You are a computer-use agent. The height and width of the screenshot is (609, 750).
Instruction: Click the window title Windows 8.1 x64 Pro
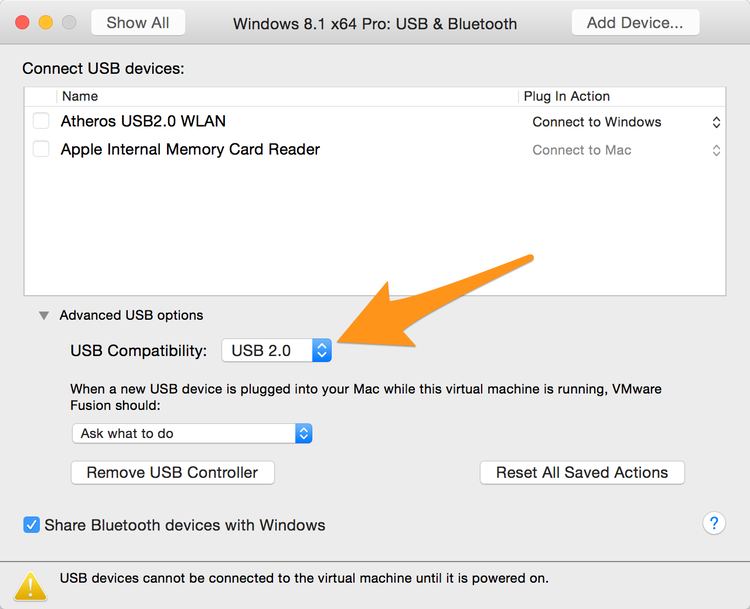pyautogui.click(x=375, y=23)
